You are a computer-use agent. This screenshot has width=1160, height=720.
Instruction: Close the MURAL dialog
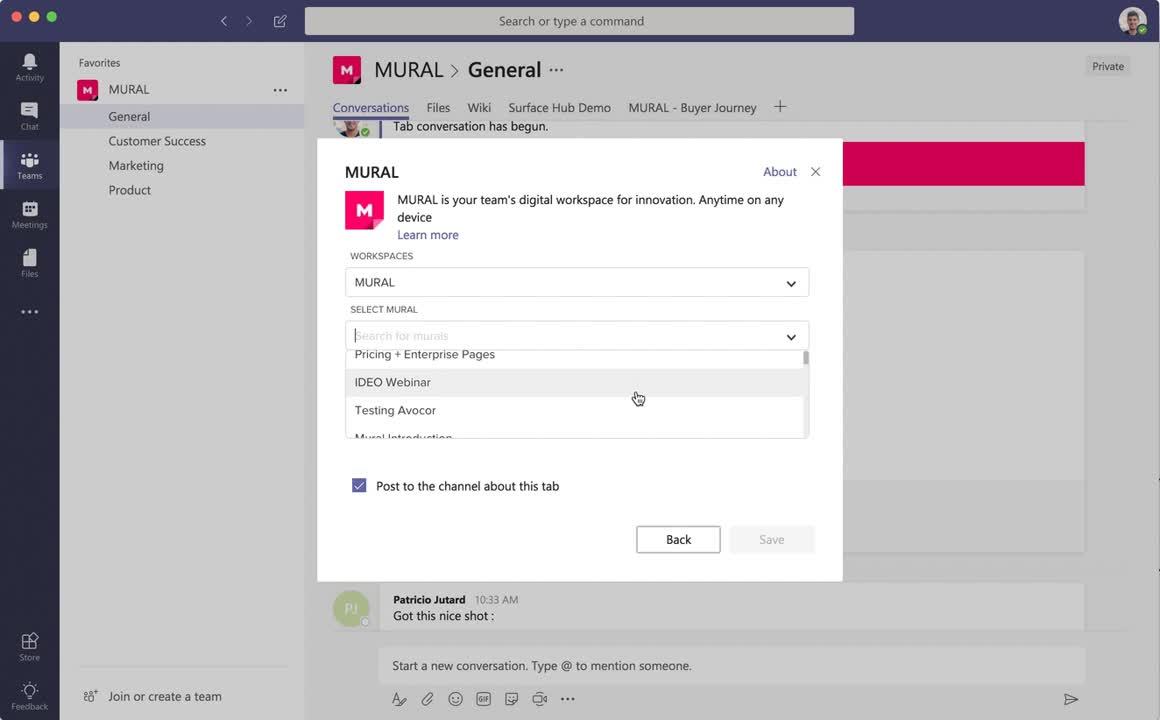(x=815, y=172)
